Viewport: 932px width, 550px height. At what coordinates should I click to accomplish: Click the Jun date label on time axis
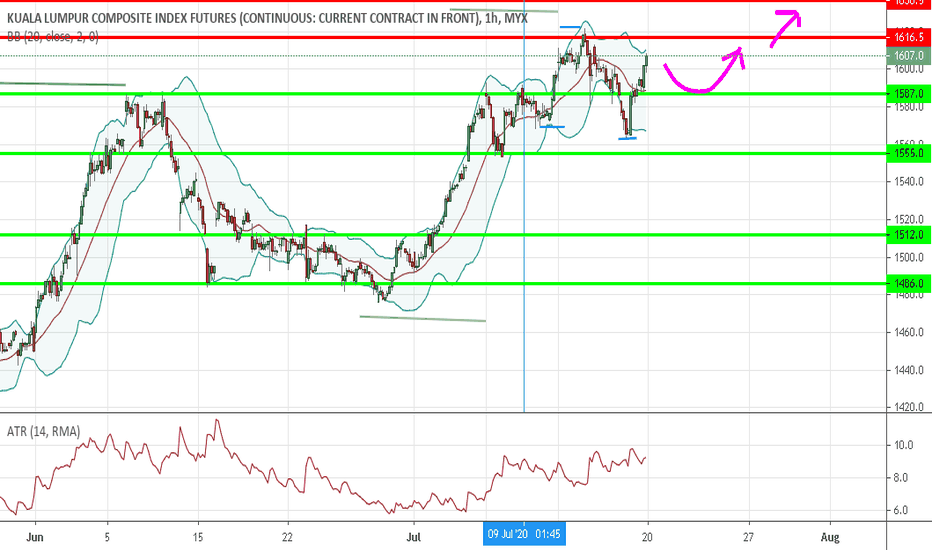(x=35, y=537)
